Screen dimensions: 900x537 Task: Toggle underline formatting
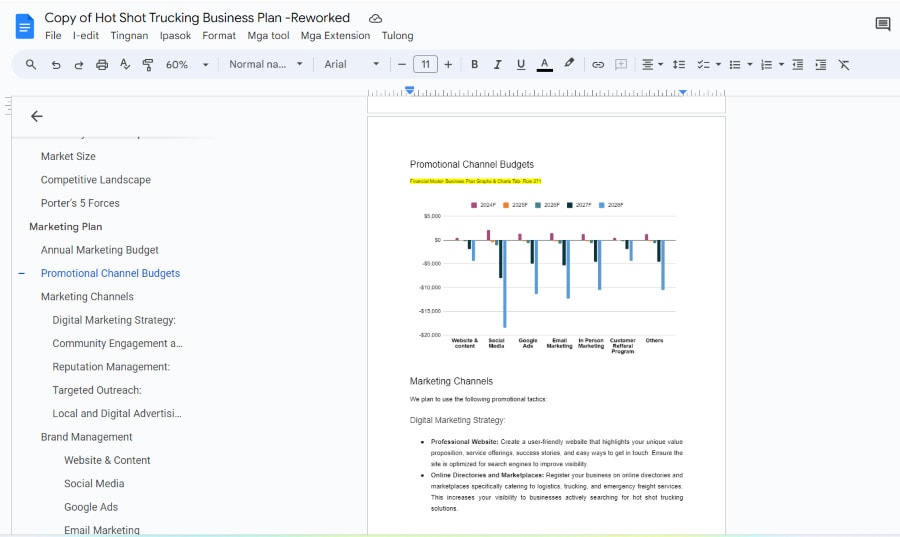(521, 65)
